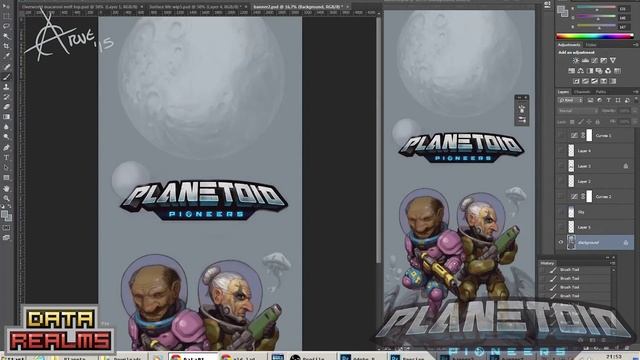Select the Zoom tool in toolbar
This screenshot has height=360, width=640.
6,198
